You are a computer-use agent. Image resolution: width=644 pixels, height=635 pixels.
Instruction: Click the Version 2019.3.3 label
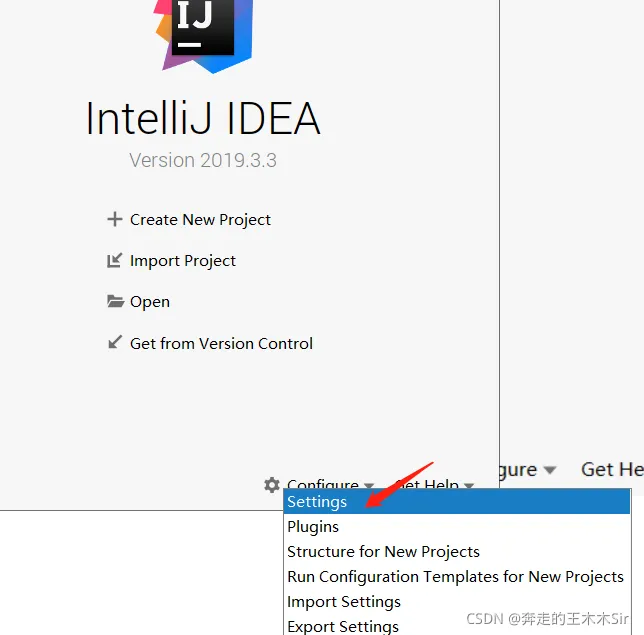click(x=203, y=160)
